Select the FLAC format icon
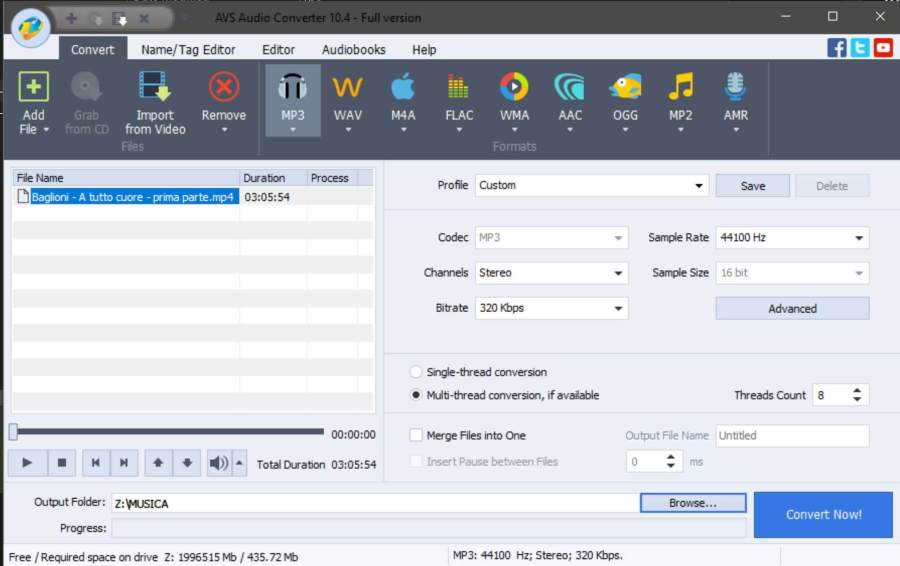 point(459,88)
